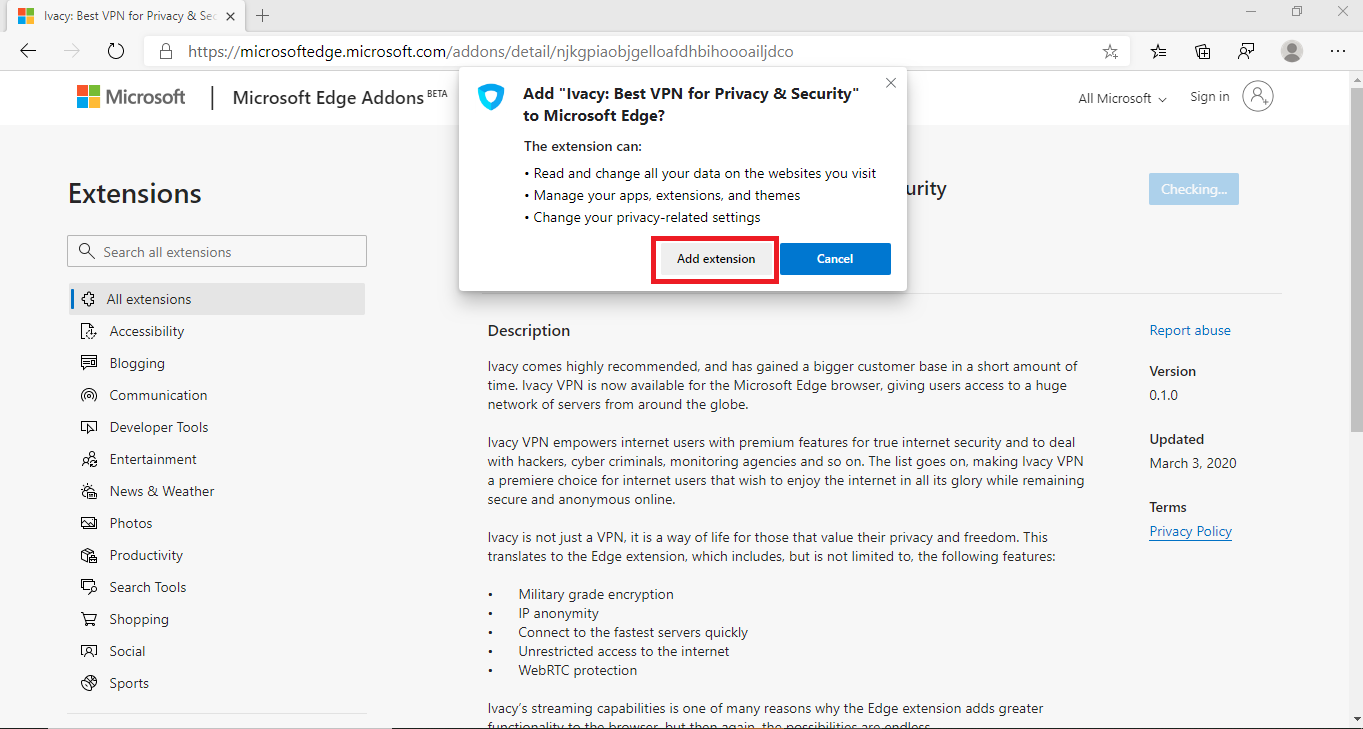This screenshot has height=729, width=1363.
Task: Click the WebRTC protection bullet
Action: click(577, 670)
